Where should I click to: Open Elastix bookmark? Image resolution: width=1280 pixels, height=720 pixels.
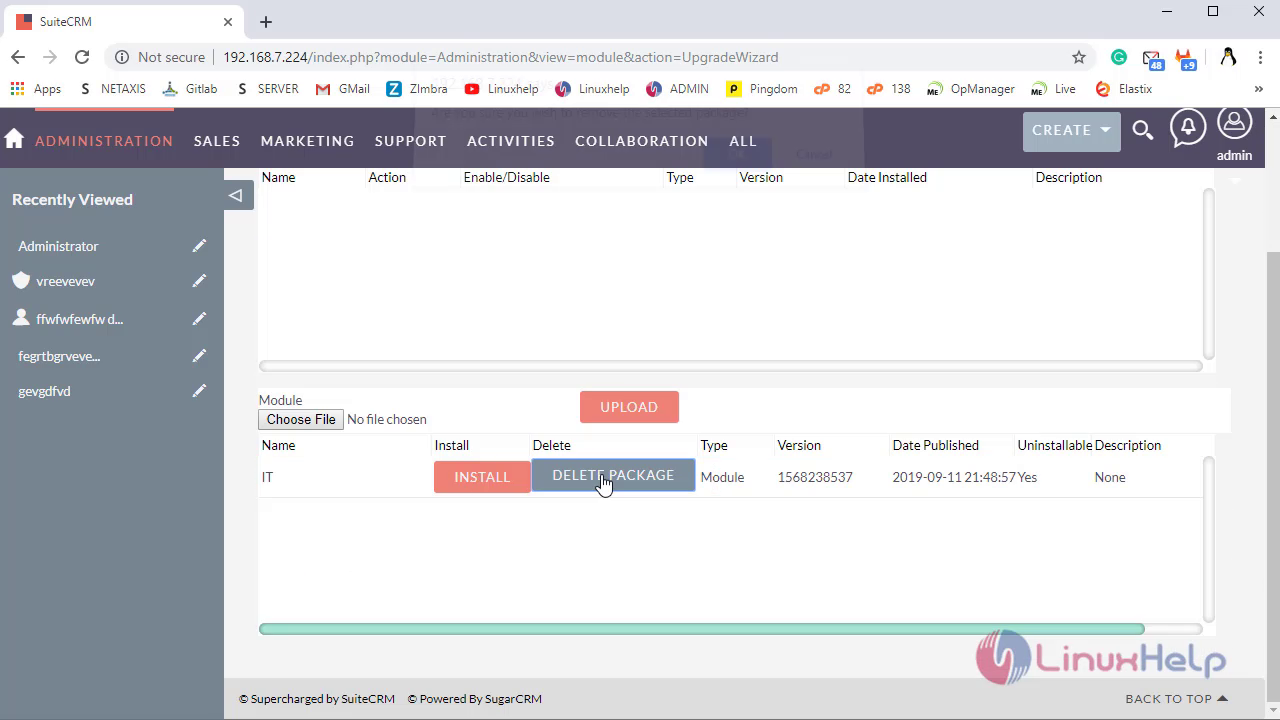pos(1123,89)
